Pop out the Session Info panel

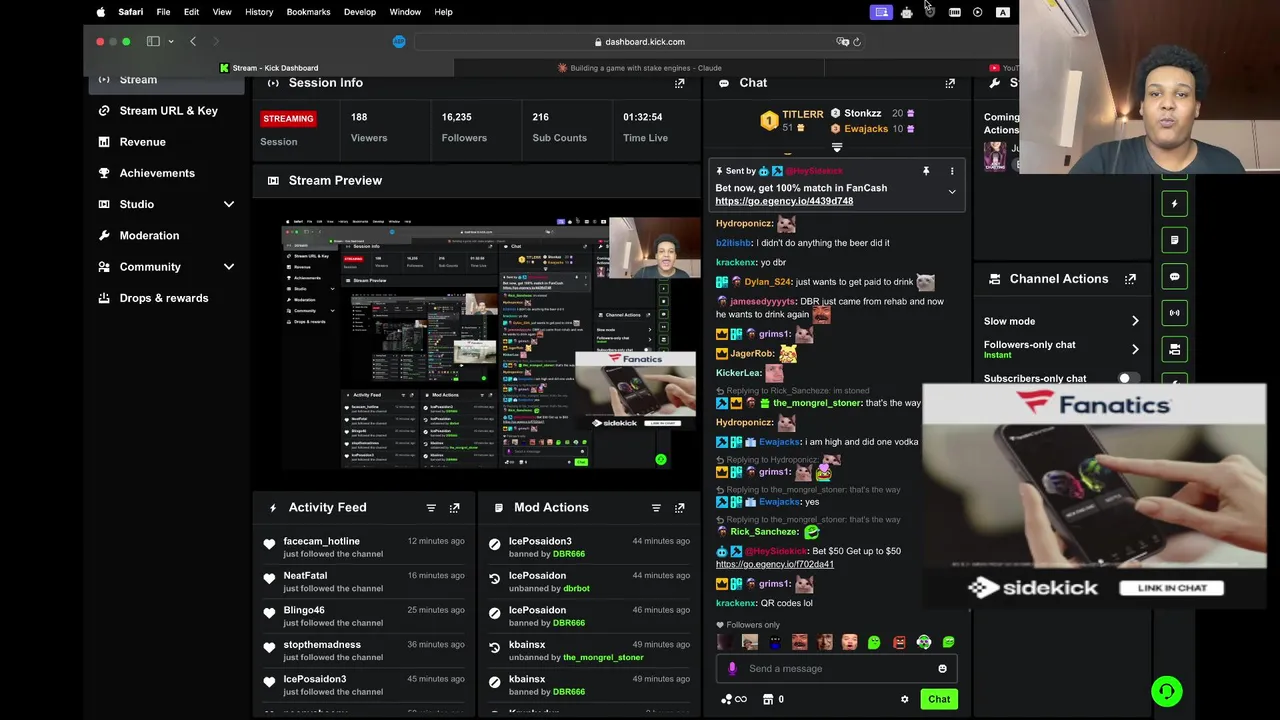pyautogui.click(x=680, y=83)
